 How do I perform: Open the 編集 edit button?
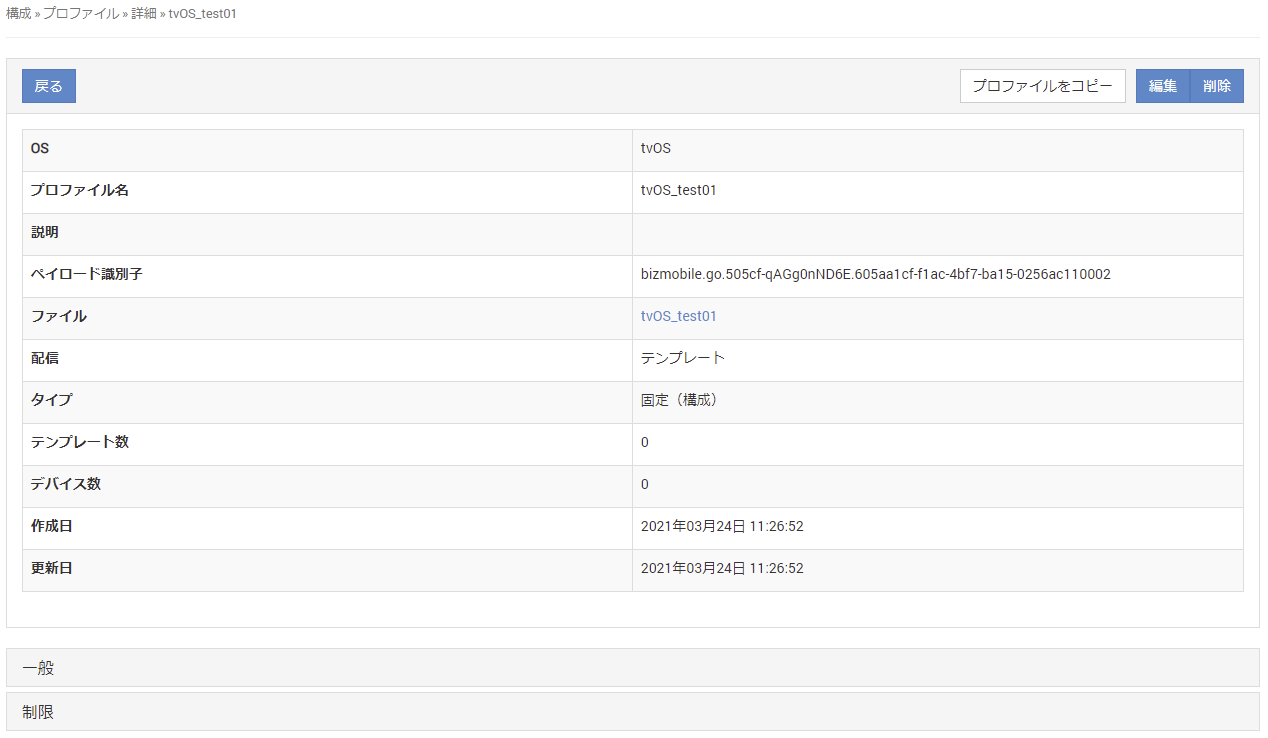pyautogui.click(x=1162, y=86)
